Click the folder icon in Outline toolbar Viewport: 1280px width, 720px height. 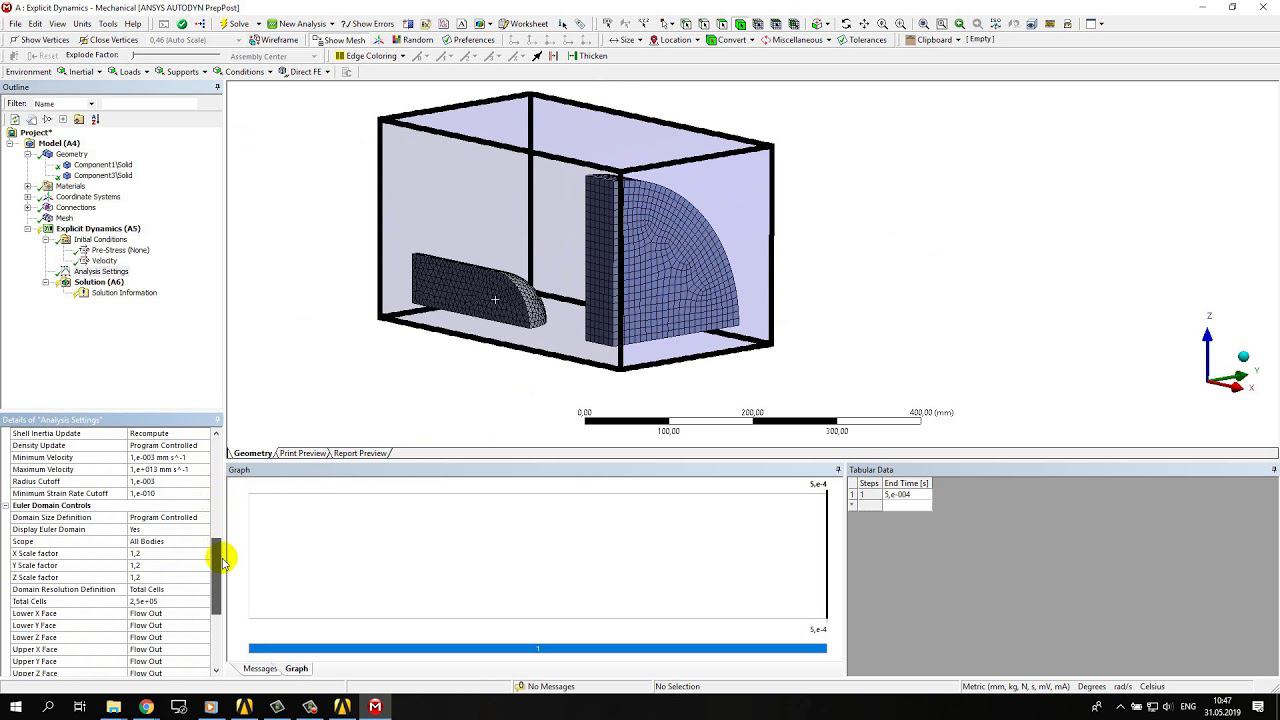point(79,119)
